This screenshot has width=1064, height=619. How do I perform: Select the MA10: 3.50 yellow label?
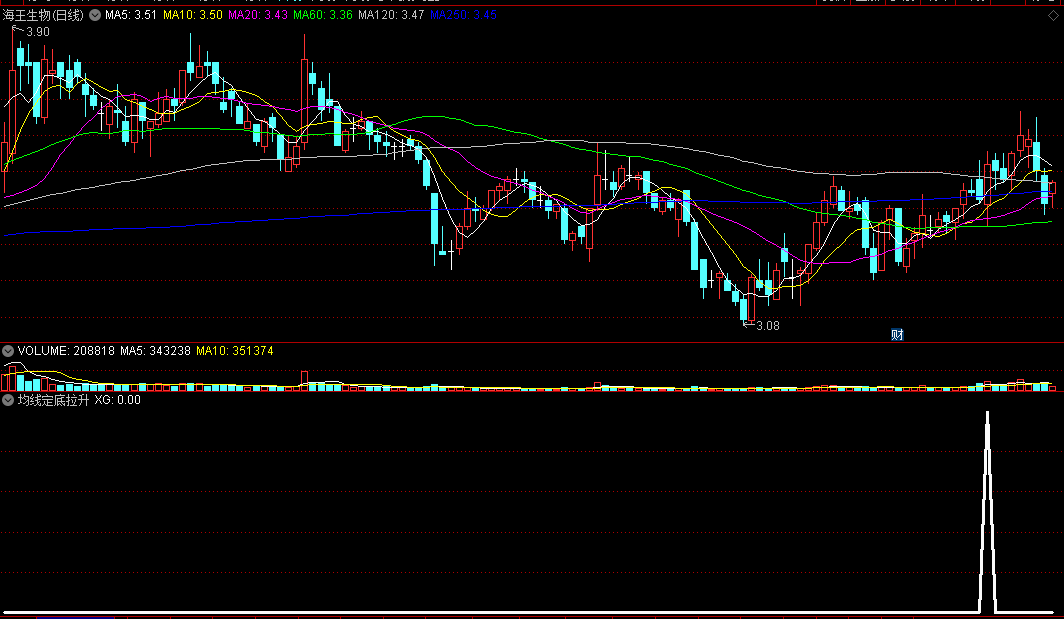(x=193, y=15)
